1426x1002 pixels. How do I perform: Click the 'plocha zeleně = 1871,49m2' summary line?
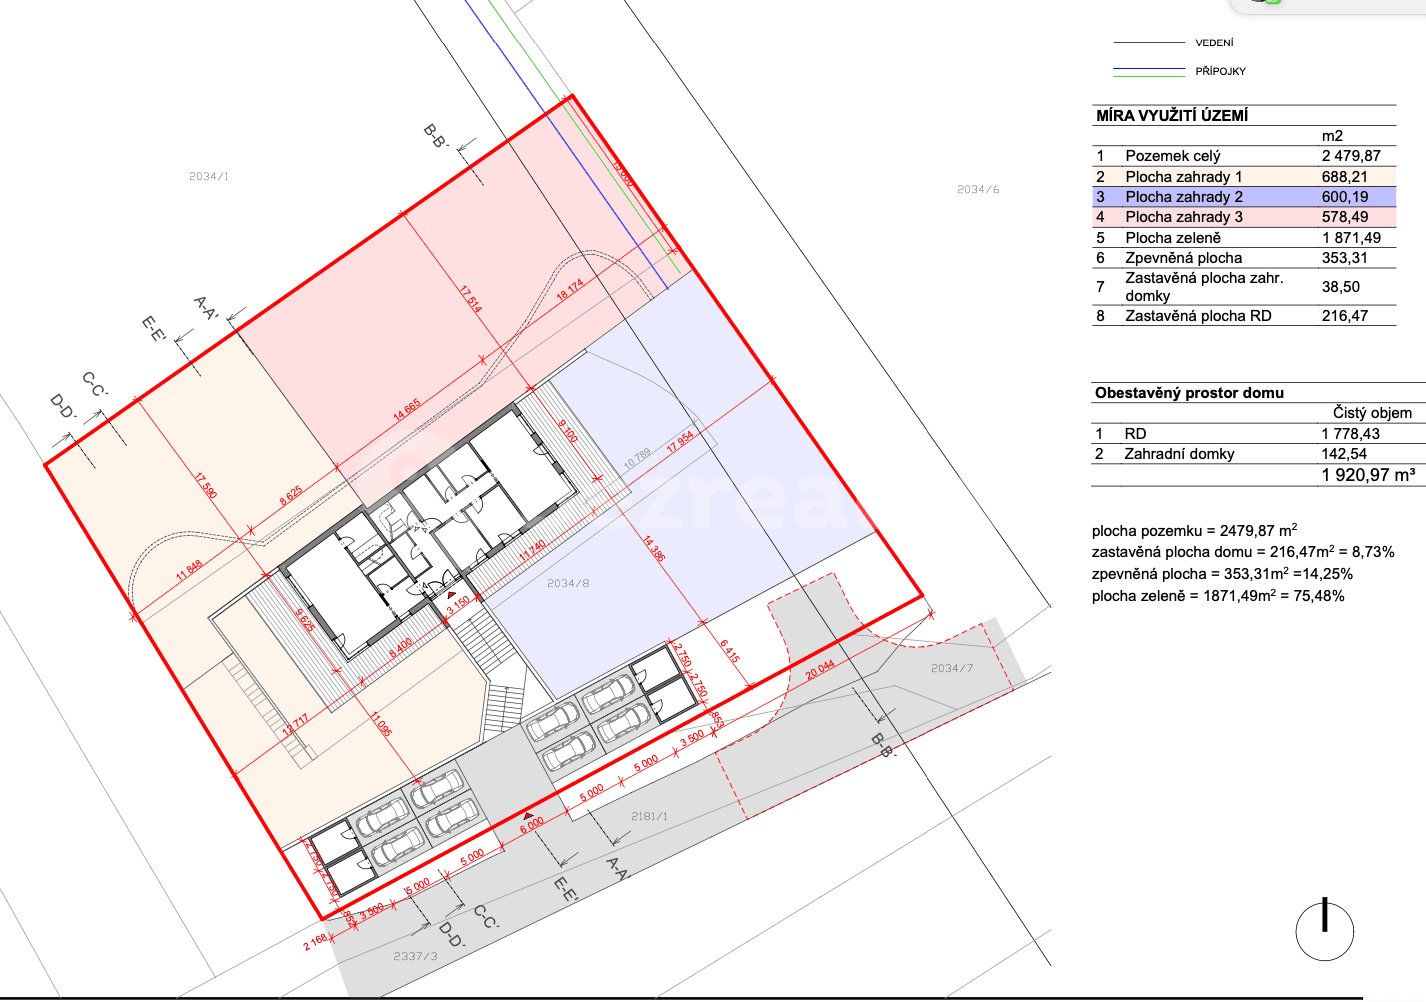point(1218,596)
